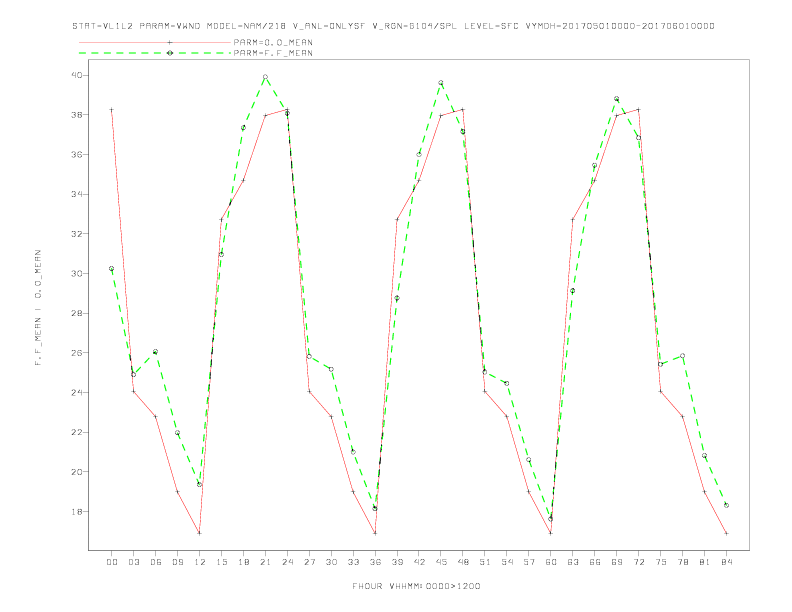This screenshot has width=792, height=612.
Task: Click the 34 tick label on the vertical axis
Action: click(77, 194)
